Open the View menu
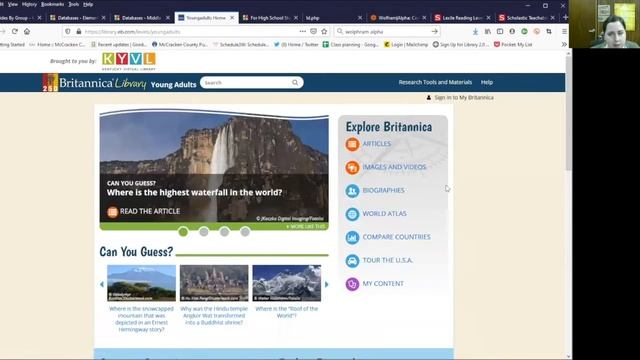 coord(13,4)
